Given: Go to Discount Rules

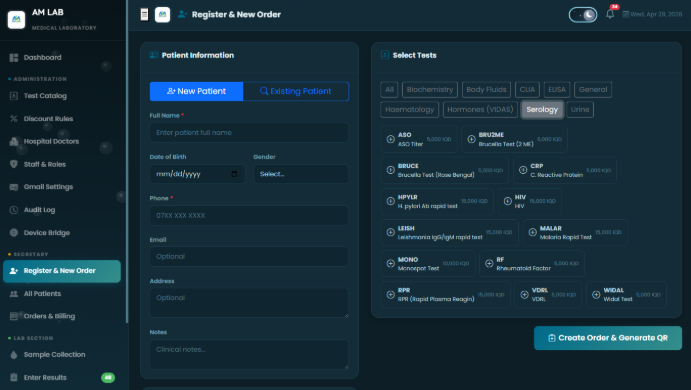Looking at the screenshot, I should coord(62,119).
